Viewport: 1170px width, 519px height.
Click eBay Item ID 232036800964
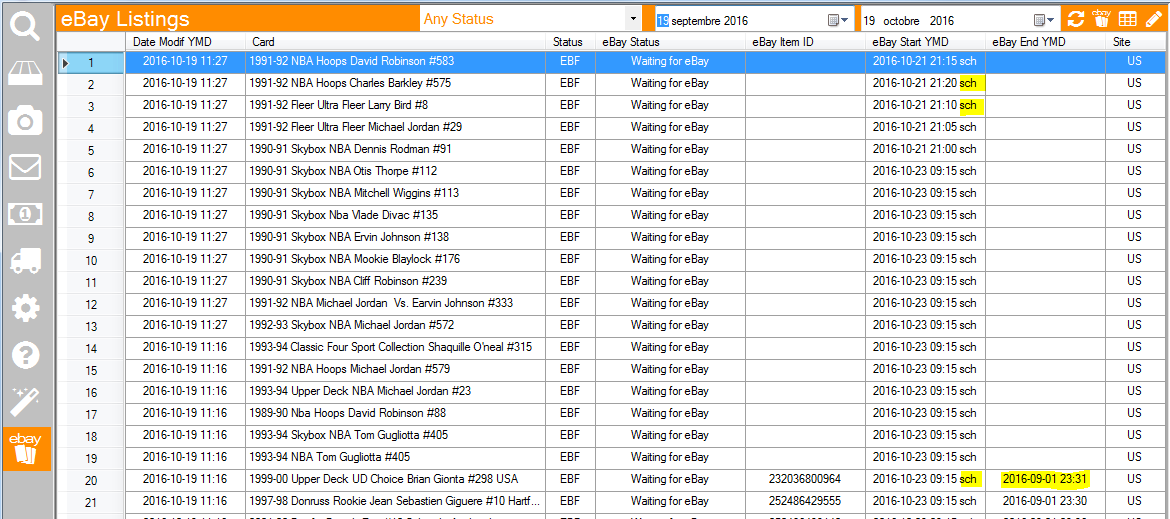[x=804, y=479]
